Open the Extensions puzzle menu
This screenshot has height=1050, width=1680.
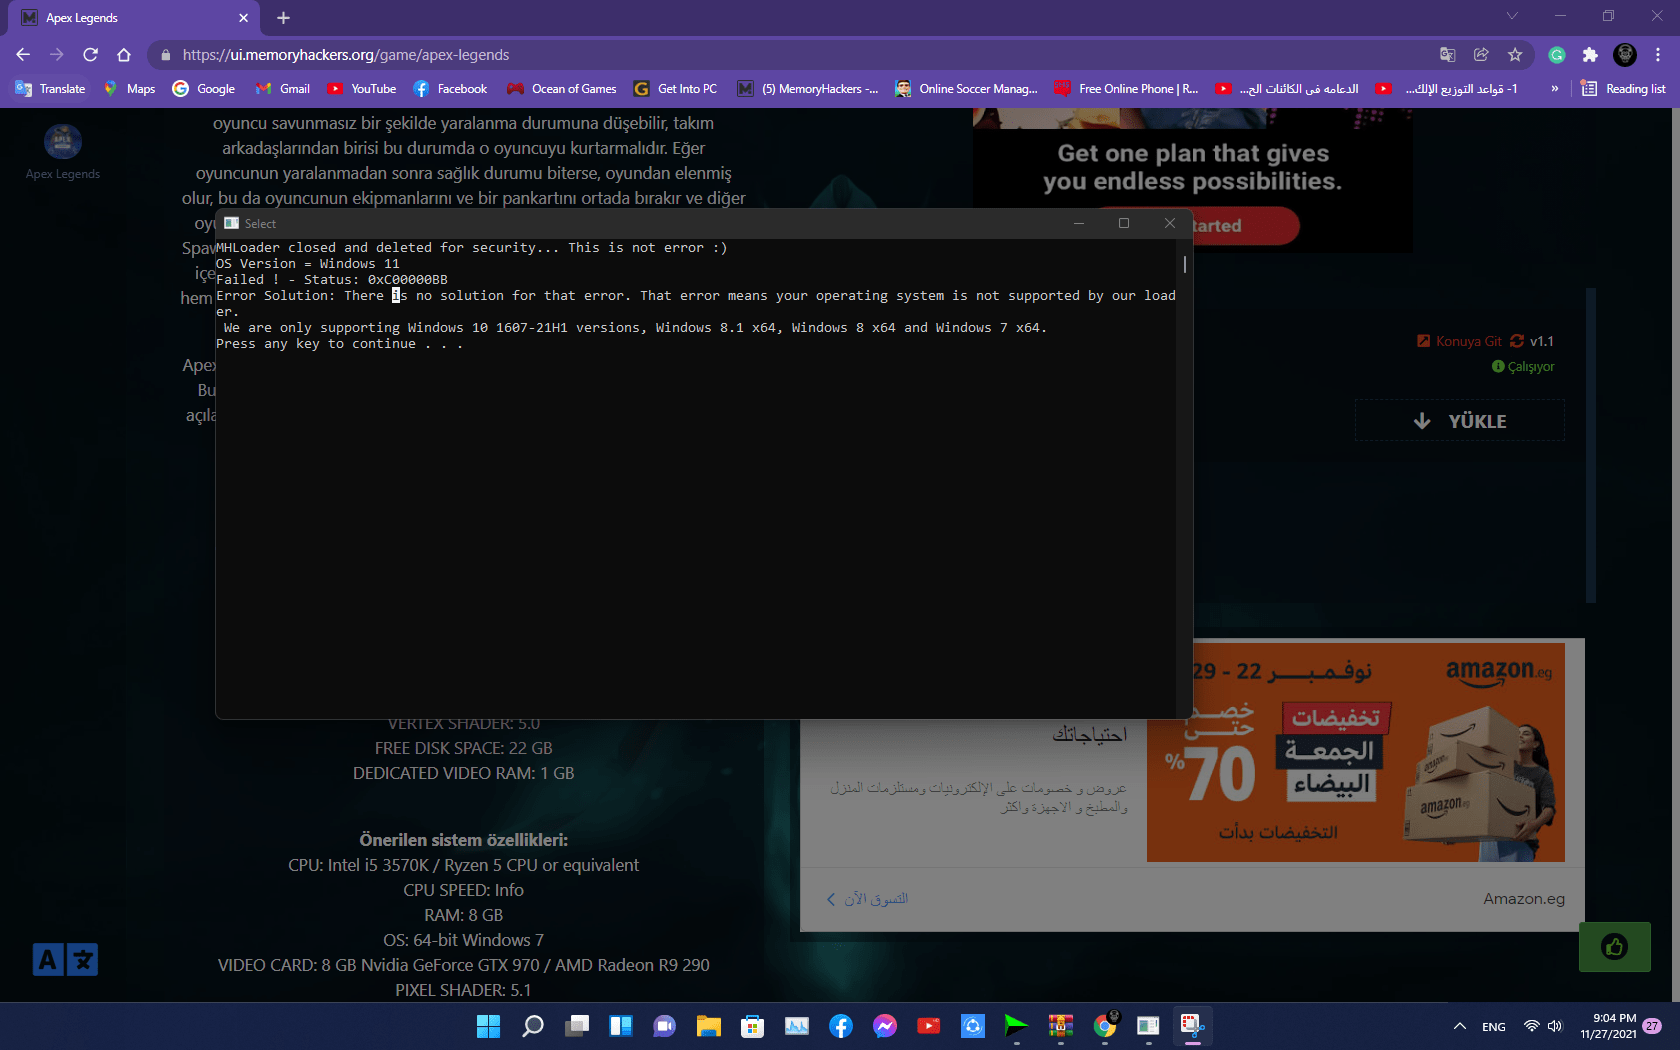pos(1590,55)
